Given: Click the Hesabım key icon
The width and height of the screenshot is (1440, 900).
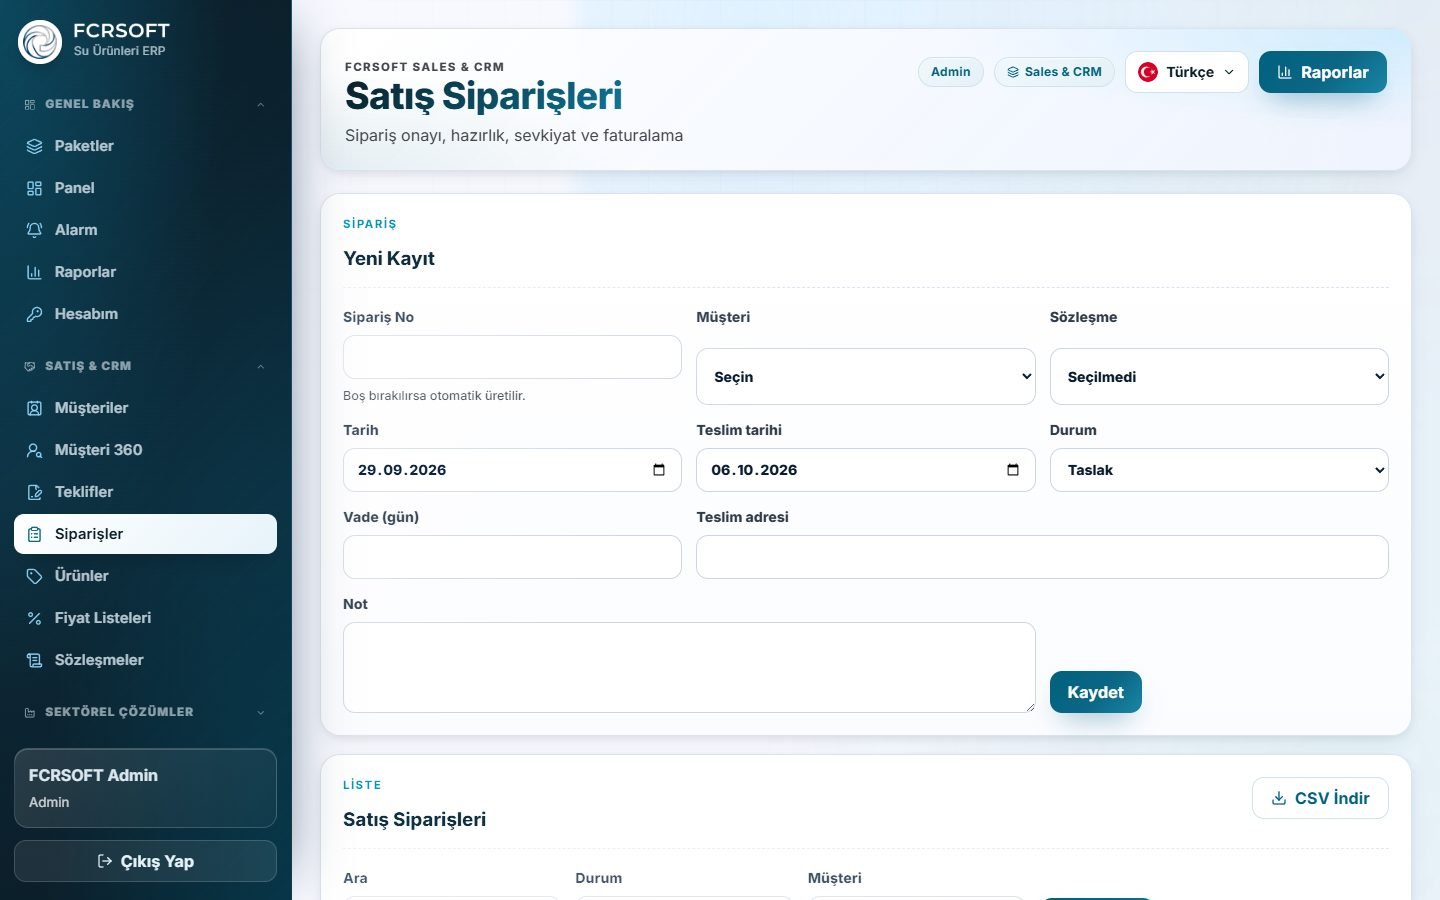Looking at the screenshot, I should coord(34,314).
